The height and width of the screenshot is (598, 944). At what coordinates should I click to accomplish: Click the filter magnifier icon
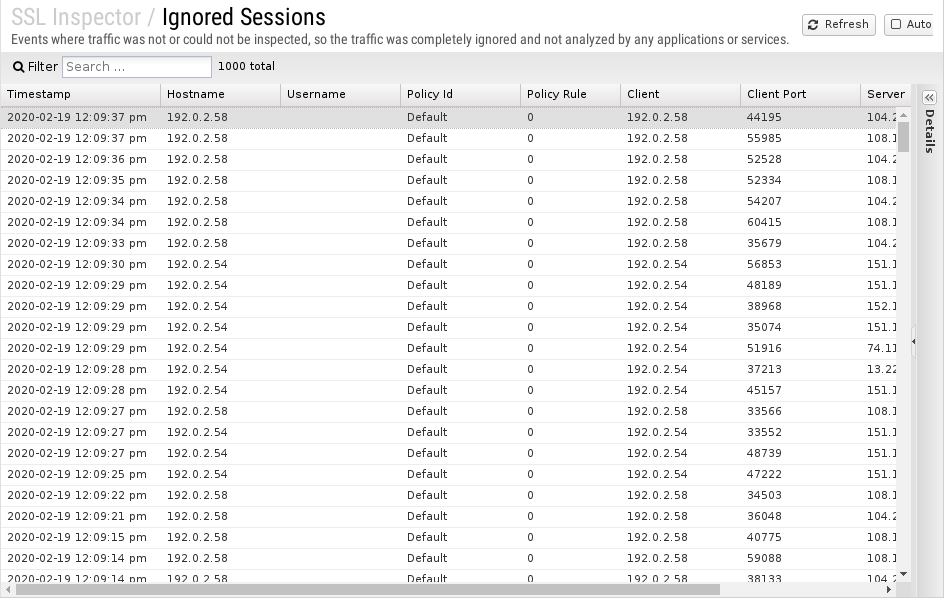(x=19, y=67)
